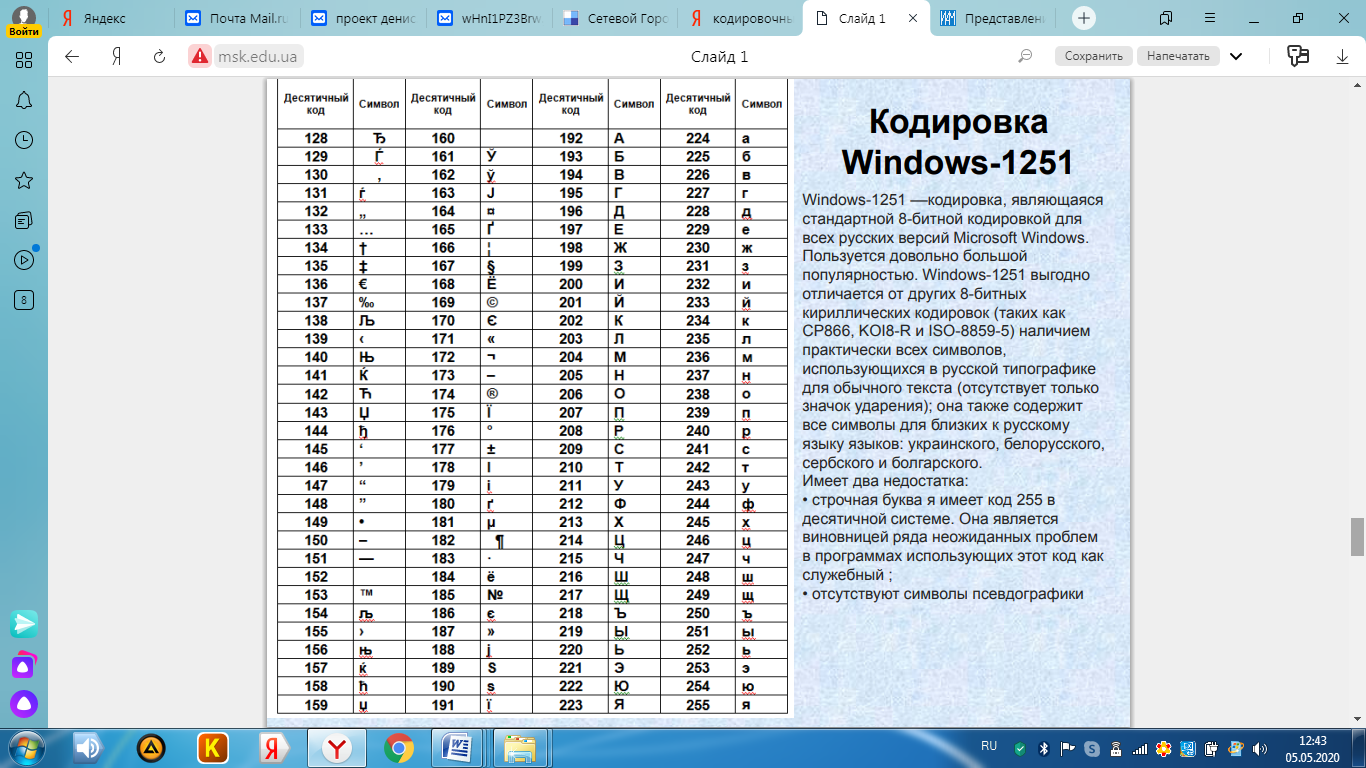The height and width of the screenshot is (768, 1366).
Task: Click table cell with code 185
Action: (443, 595)
